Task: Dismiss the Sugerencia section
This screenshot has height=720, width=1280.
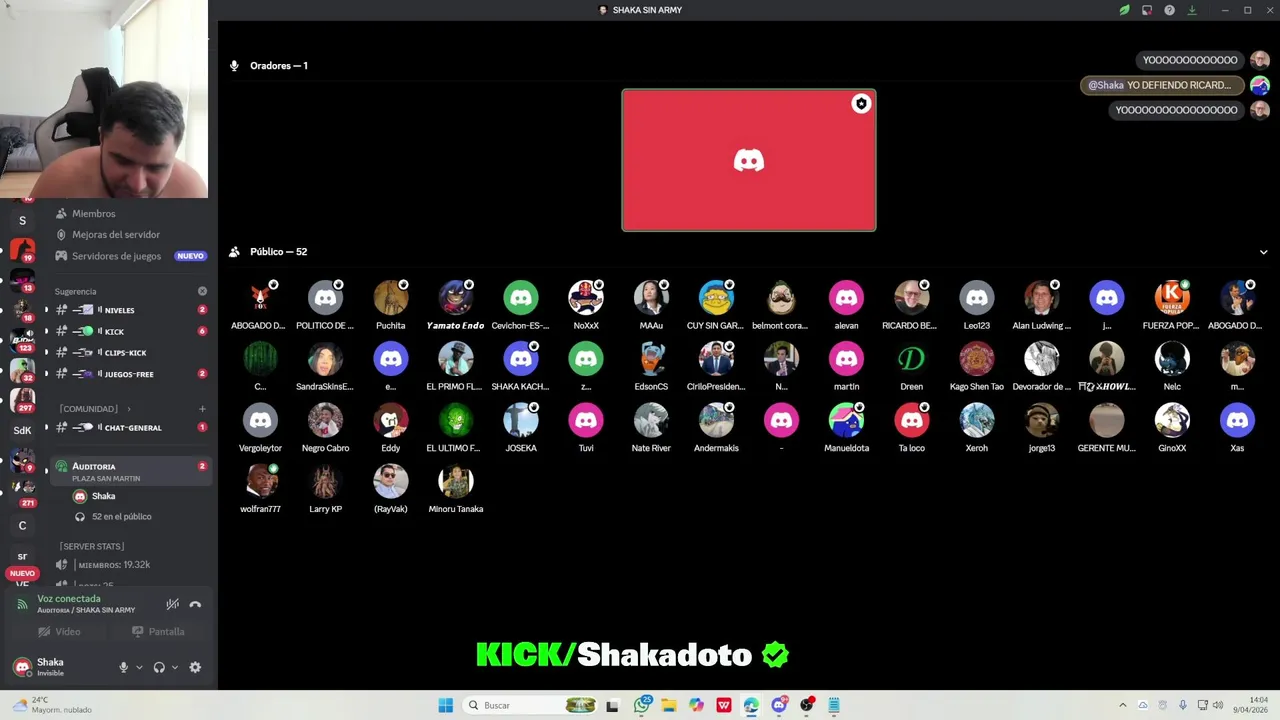Action: point(202,291)
